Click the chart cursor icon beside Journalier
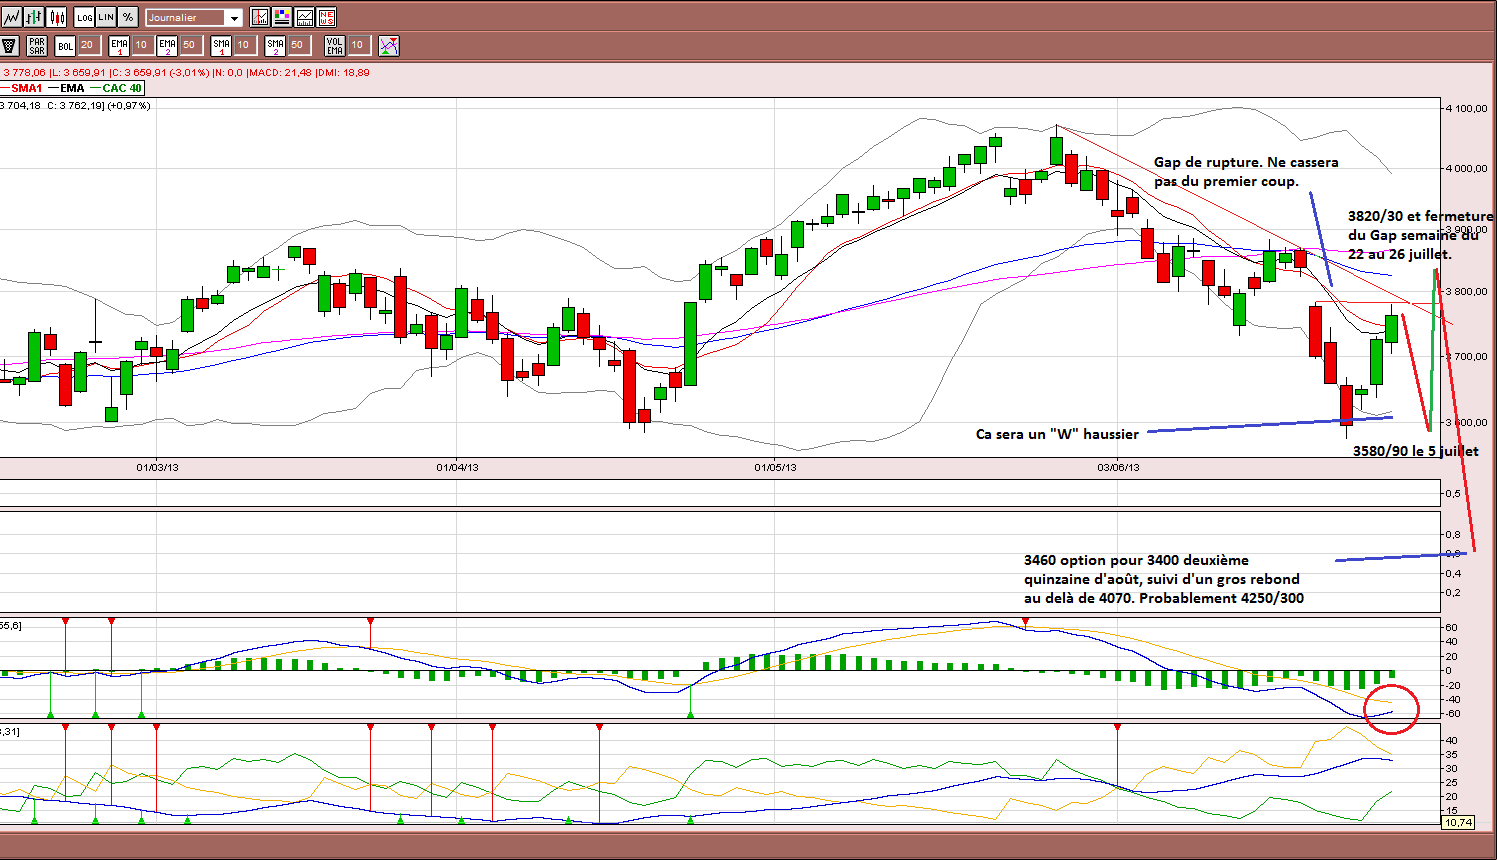 pos(260,17)
